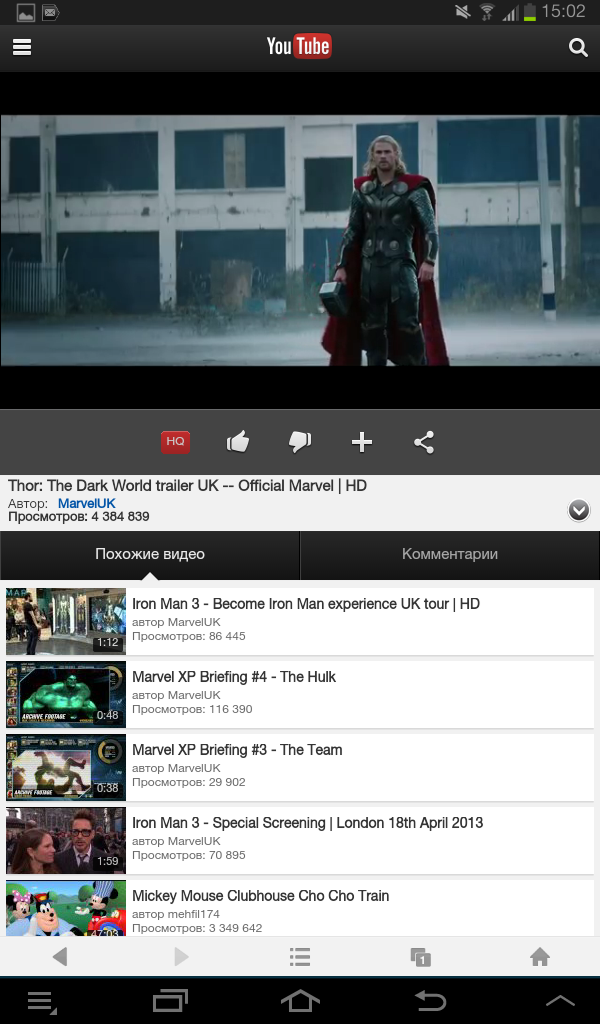Open the message notification icon
Screen dimensions: 600x1024
tap(51, 12)
